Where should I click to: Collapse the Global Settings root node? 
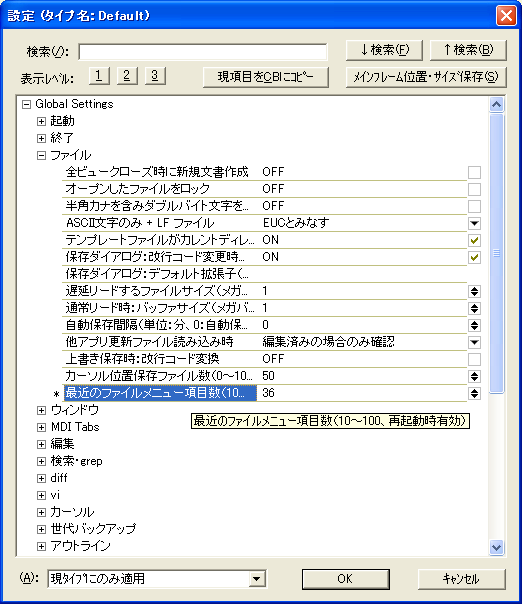[26, 104]
